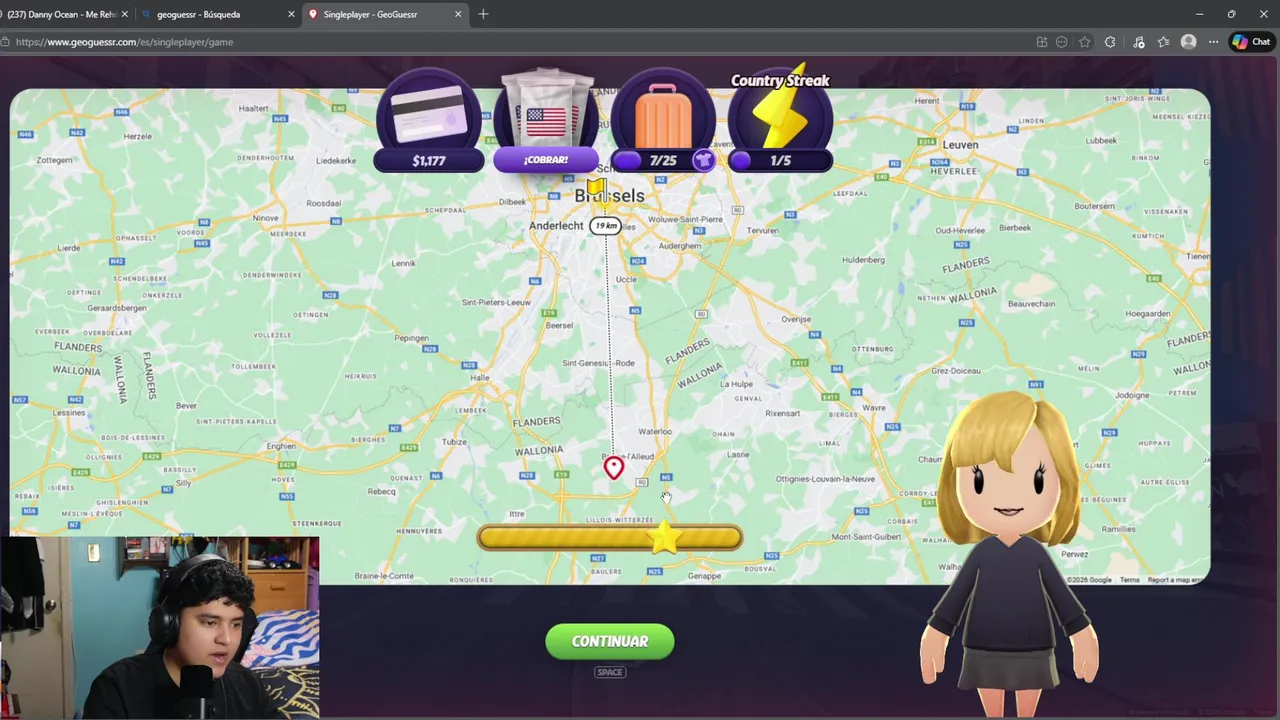Click the media music control icon
Screen dimensions: 1280x720
coord(1138,42)
